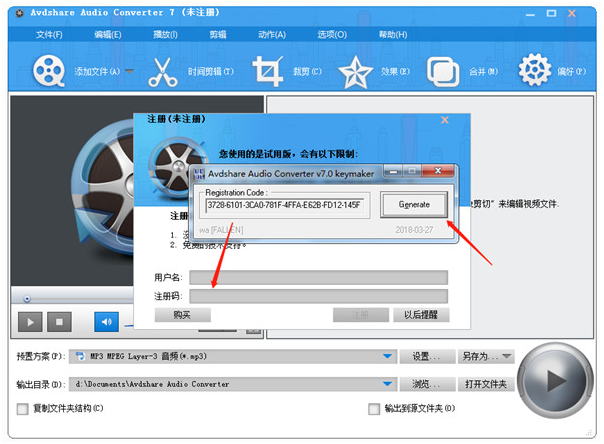Open the 动作(A) menu
The width and height of the screenshot is (604, 444).
[x=272, y=35]
